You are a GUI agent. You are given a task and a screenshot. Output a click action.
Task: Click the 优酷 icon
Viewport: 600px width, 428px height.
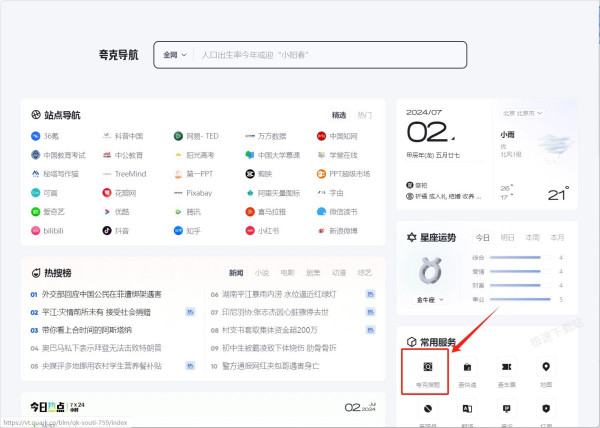pos(107,212)
